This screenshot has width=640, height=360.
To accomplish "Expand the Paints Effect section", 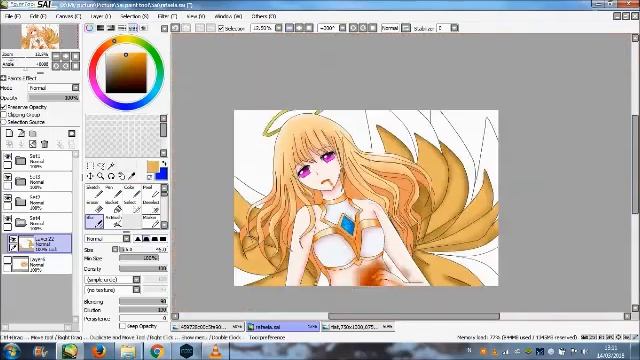I will coord(4,78).
